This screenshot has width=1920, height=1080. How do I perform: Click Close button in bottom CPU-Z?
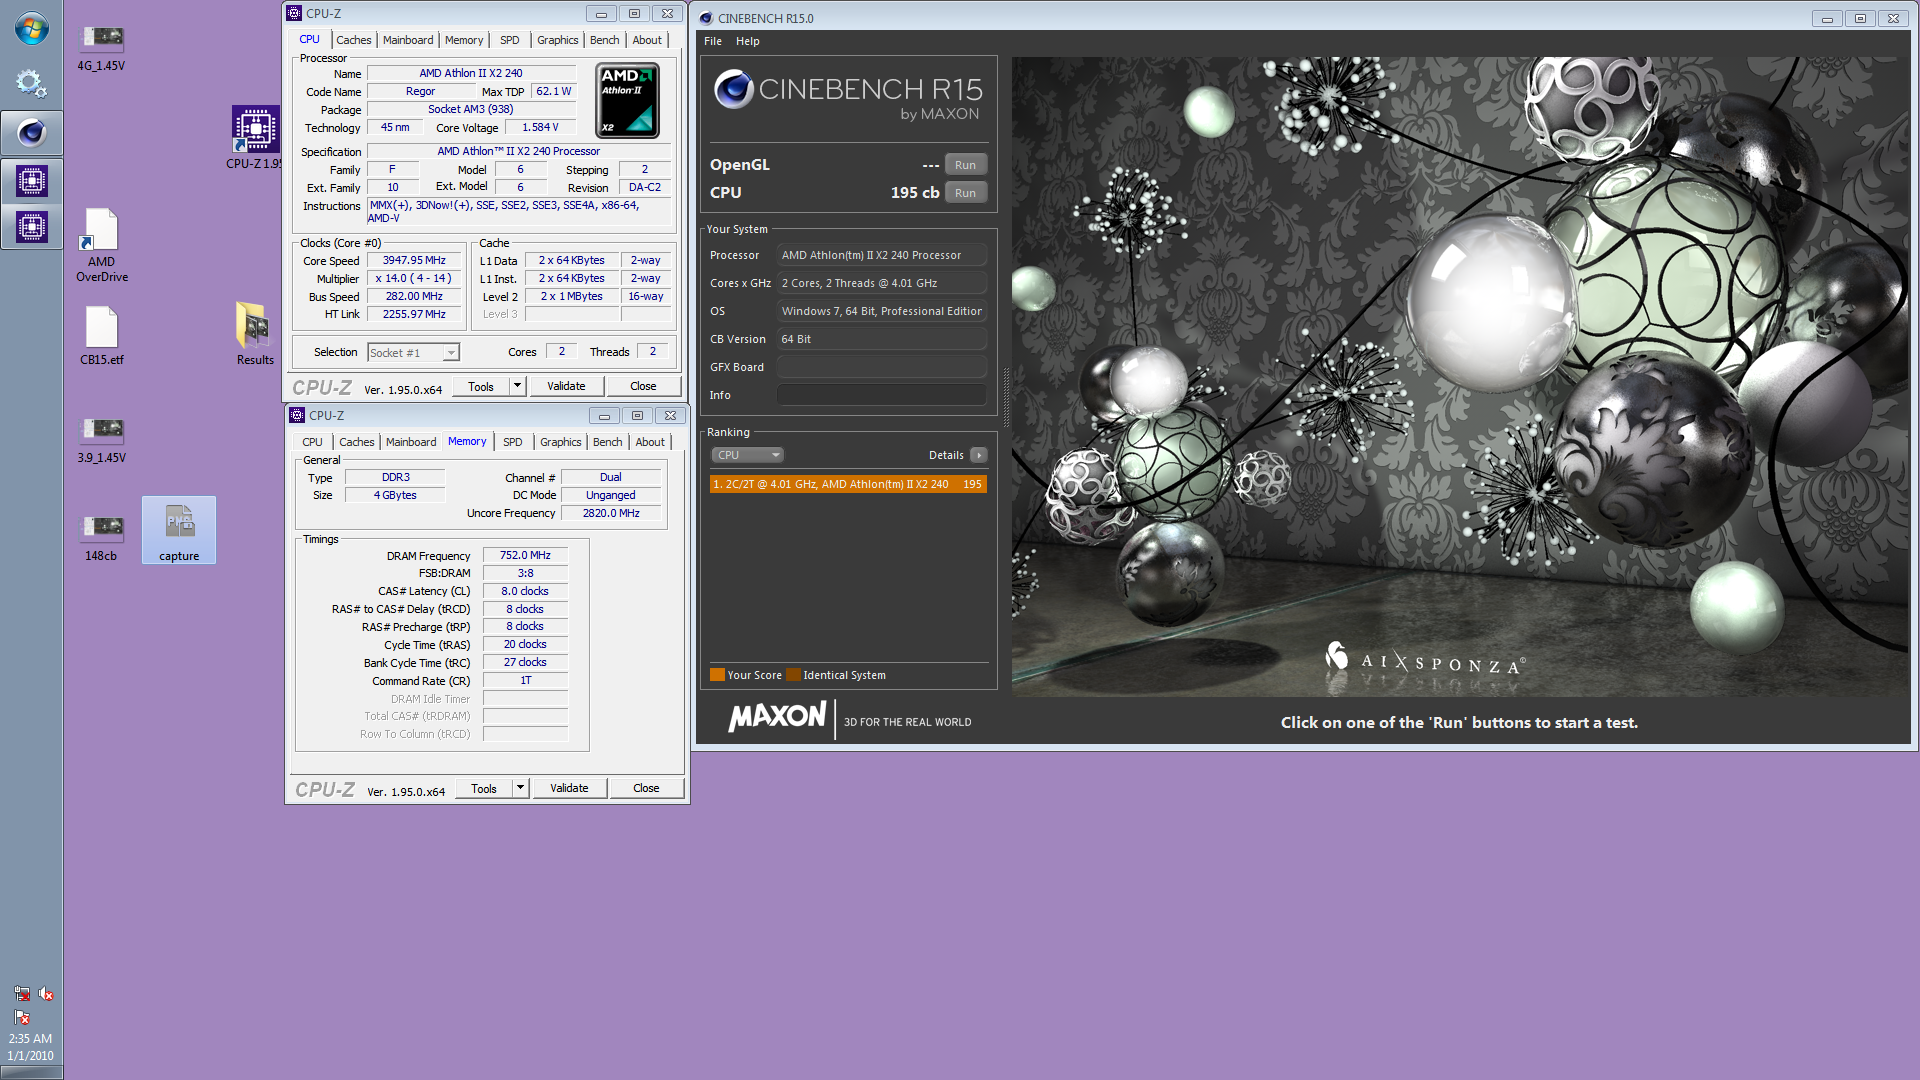click(x=646, y=788)
